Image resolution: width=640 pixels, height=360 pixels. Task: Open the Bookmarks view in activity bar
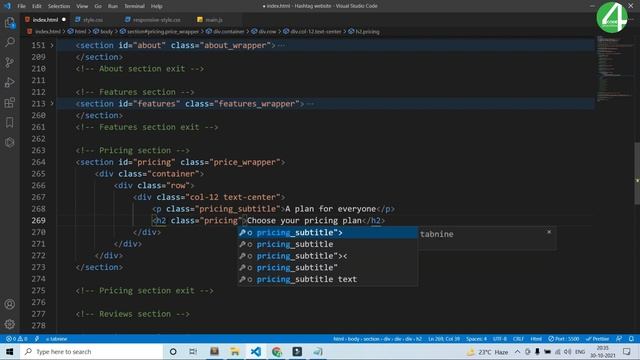[x=9, y=122]
